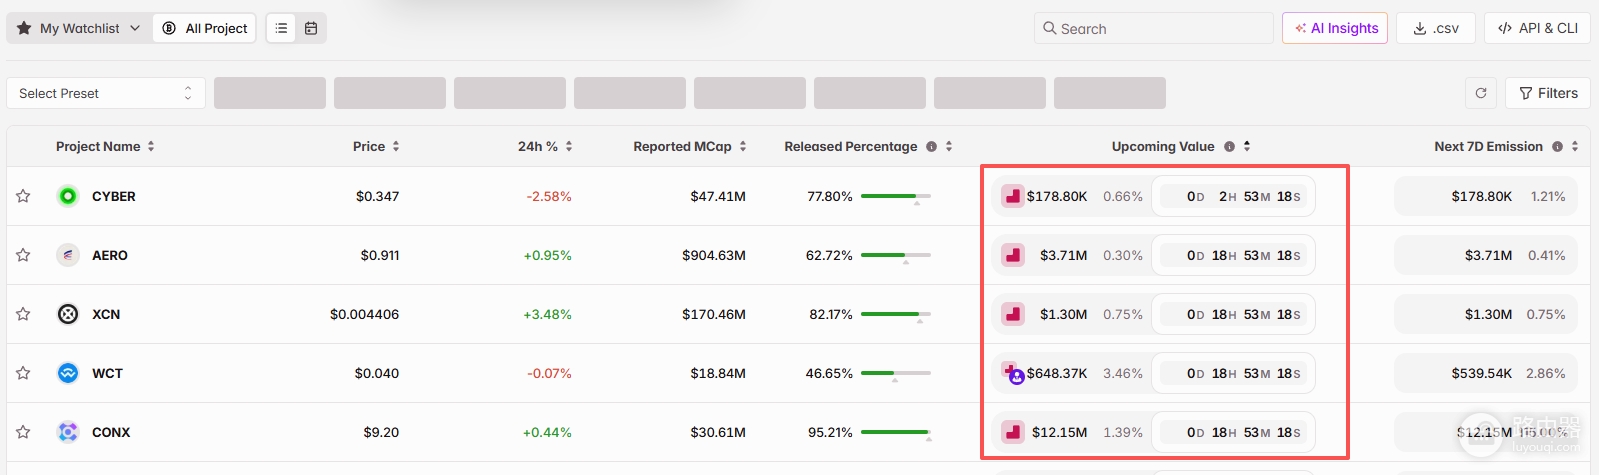
Task: Click XCN upcoming unlock allocation icon
Action: pos(1013,314)
